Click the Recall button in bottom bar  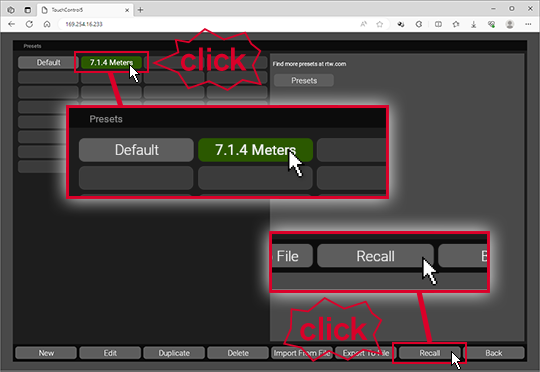tap(429, 353)
